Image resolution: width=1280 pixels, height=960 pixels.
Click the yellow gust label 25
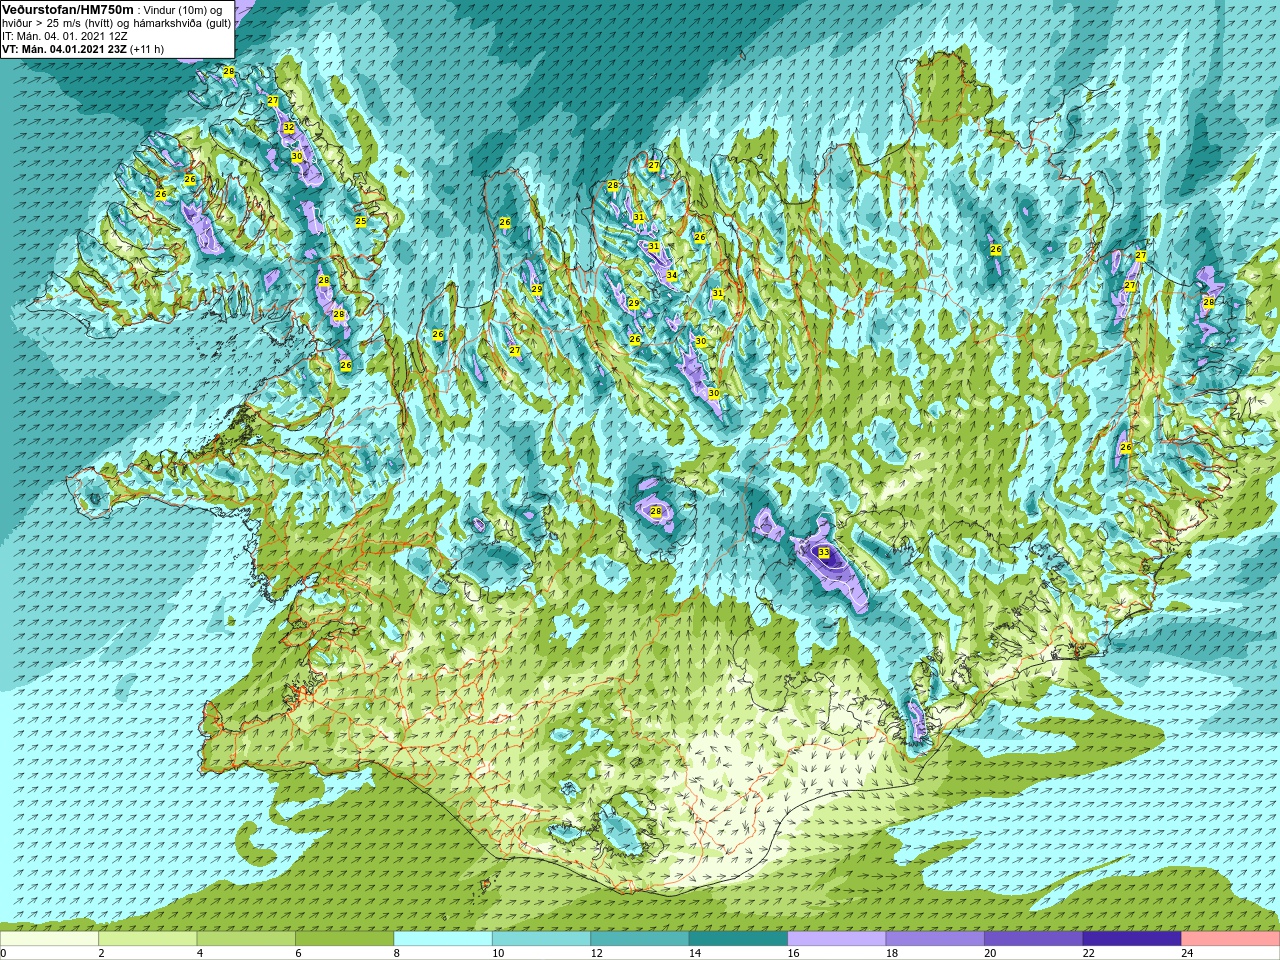(361, 221)
